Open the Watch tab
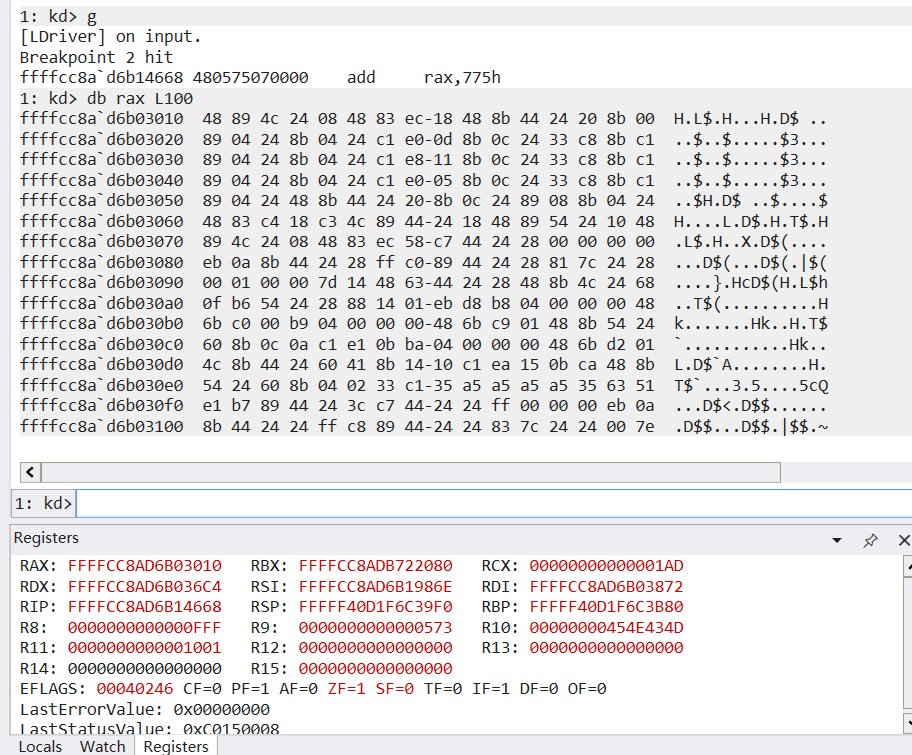Viewport: 912px width, 755px height. pyautogui.click(x=102, y=746)
